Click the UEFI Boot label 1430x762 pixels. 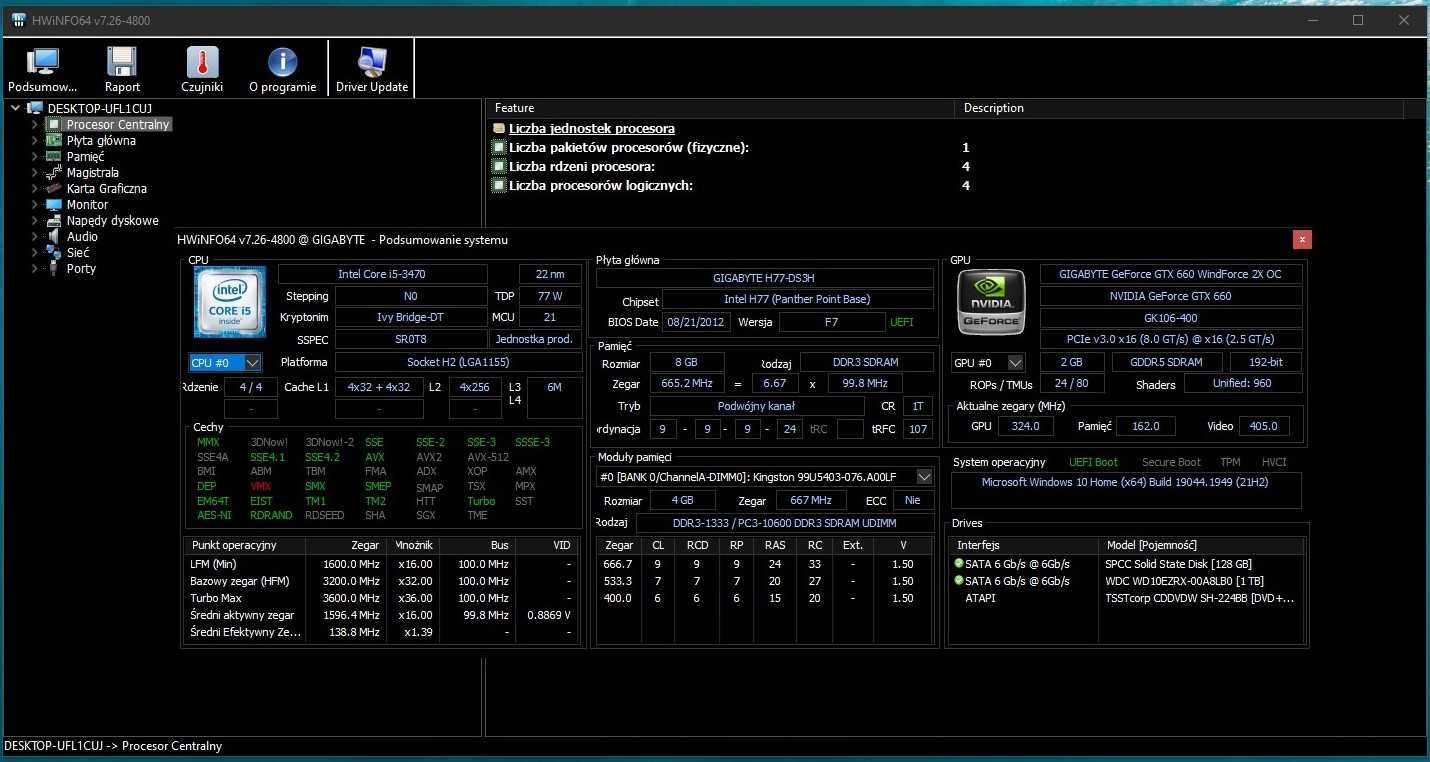[x=1094, y=462]
